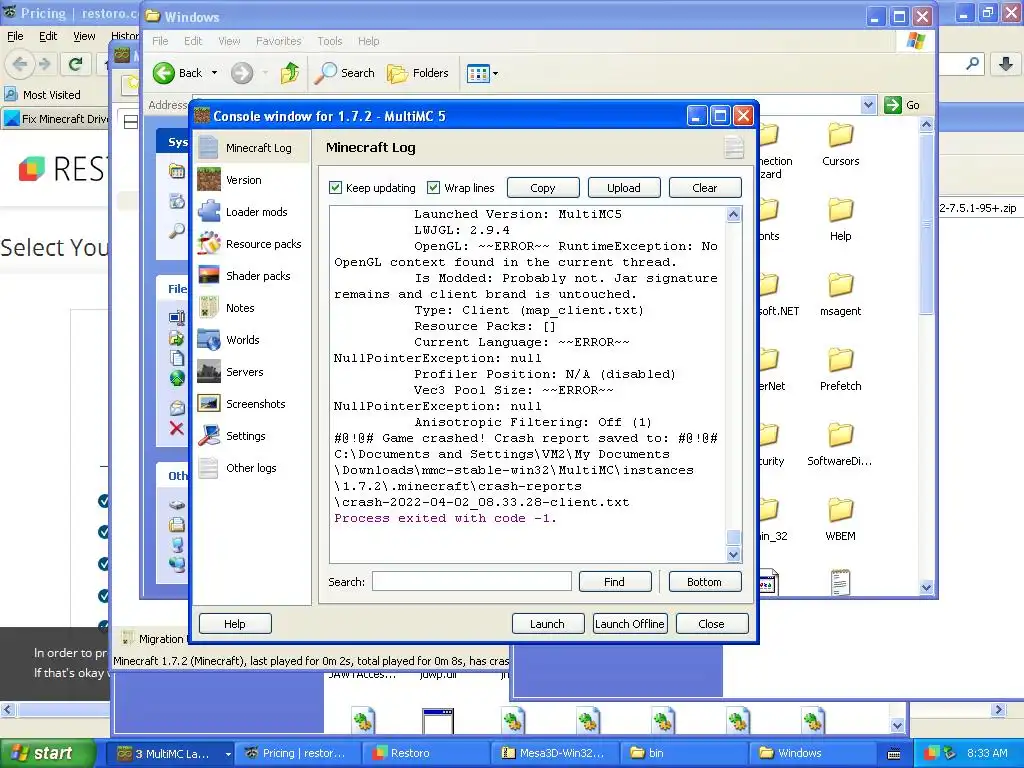Open browser Edit menu
The image size is (1024, 768).
point(48,36)
